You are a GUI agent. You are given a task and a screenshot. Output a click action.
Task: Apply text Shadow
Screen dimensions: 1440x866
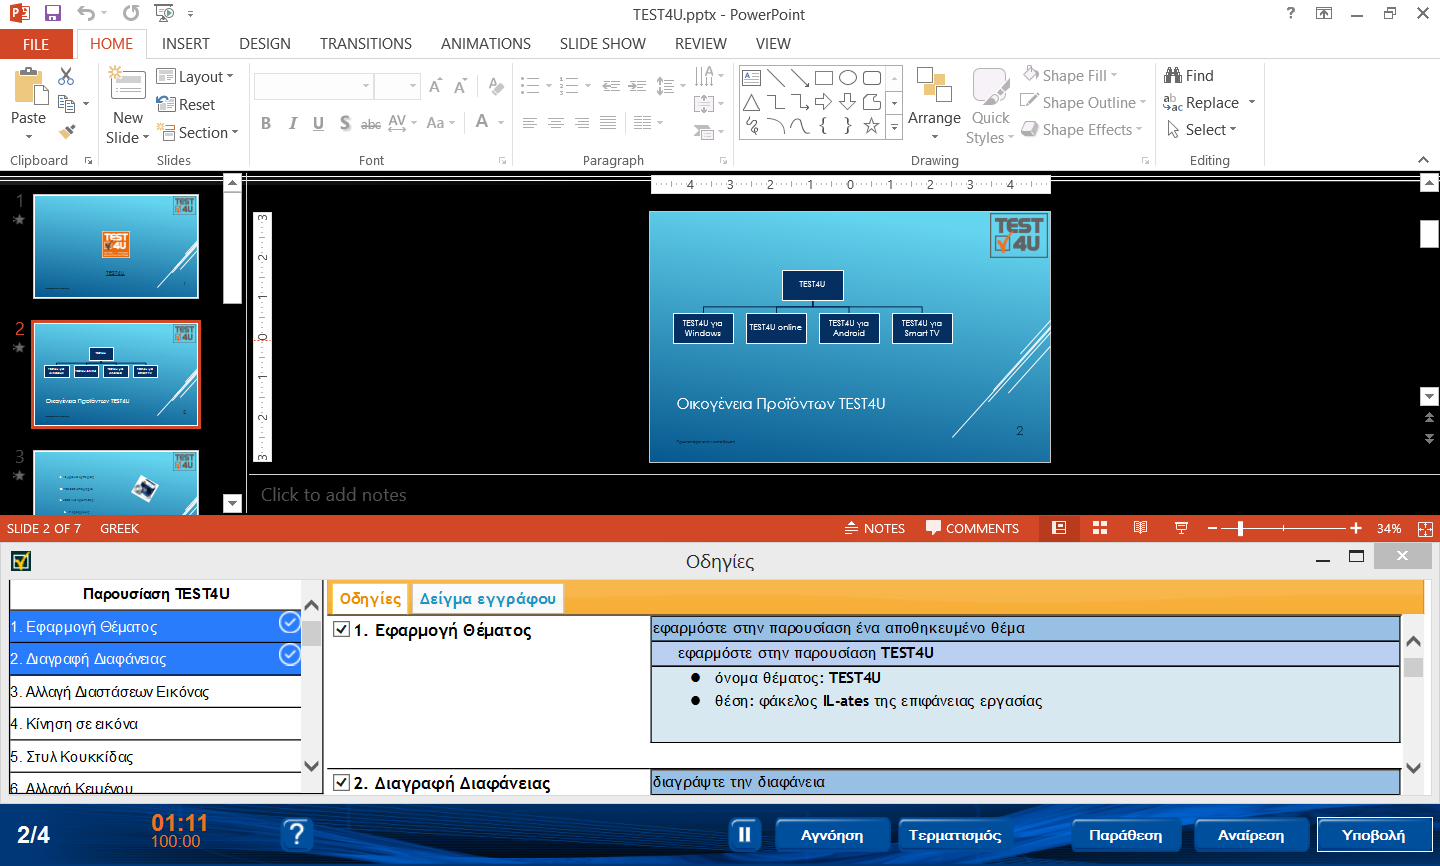345,123
